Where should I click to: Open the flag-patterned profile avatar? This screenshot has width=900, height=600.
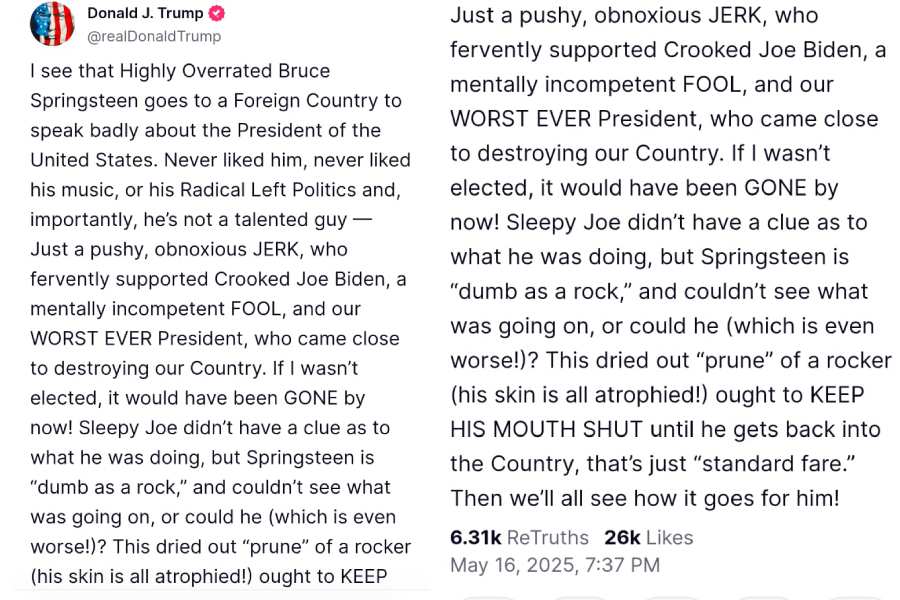click(x=52, y=24)
